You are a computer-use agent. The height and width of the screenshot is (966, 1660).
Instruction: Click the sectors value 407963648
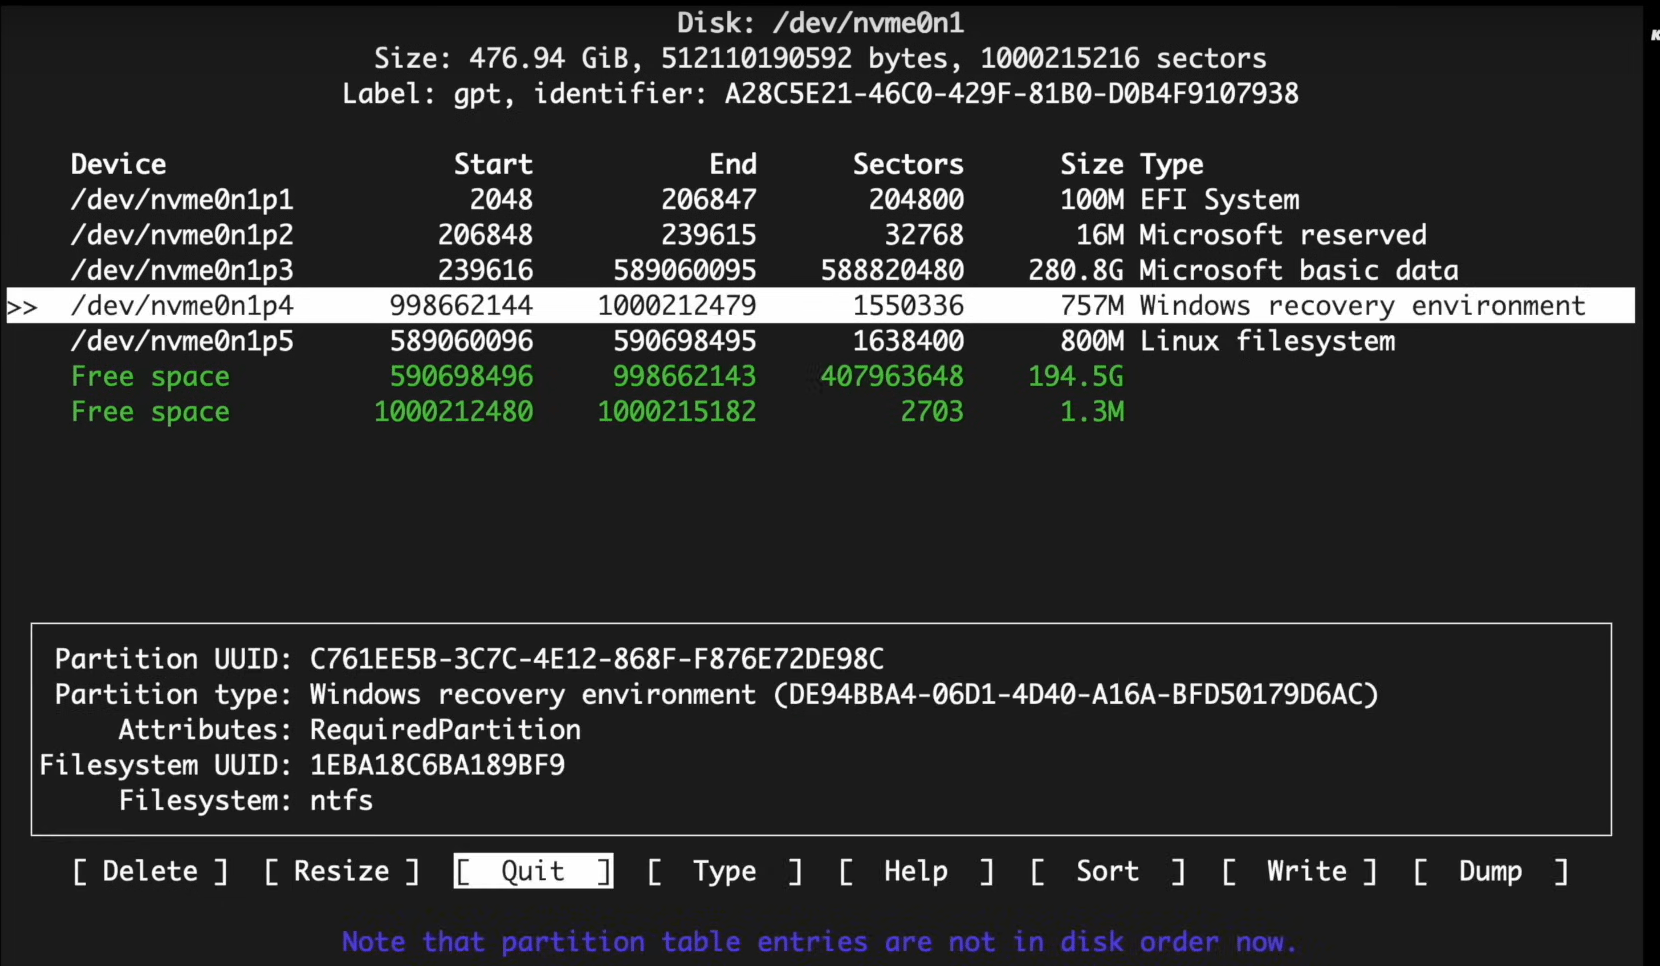click(x=892, y=376)
